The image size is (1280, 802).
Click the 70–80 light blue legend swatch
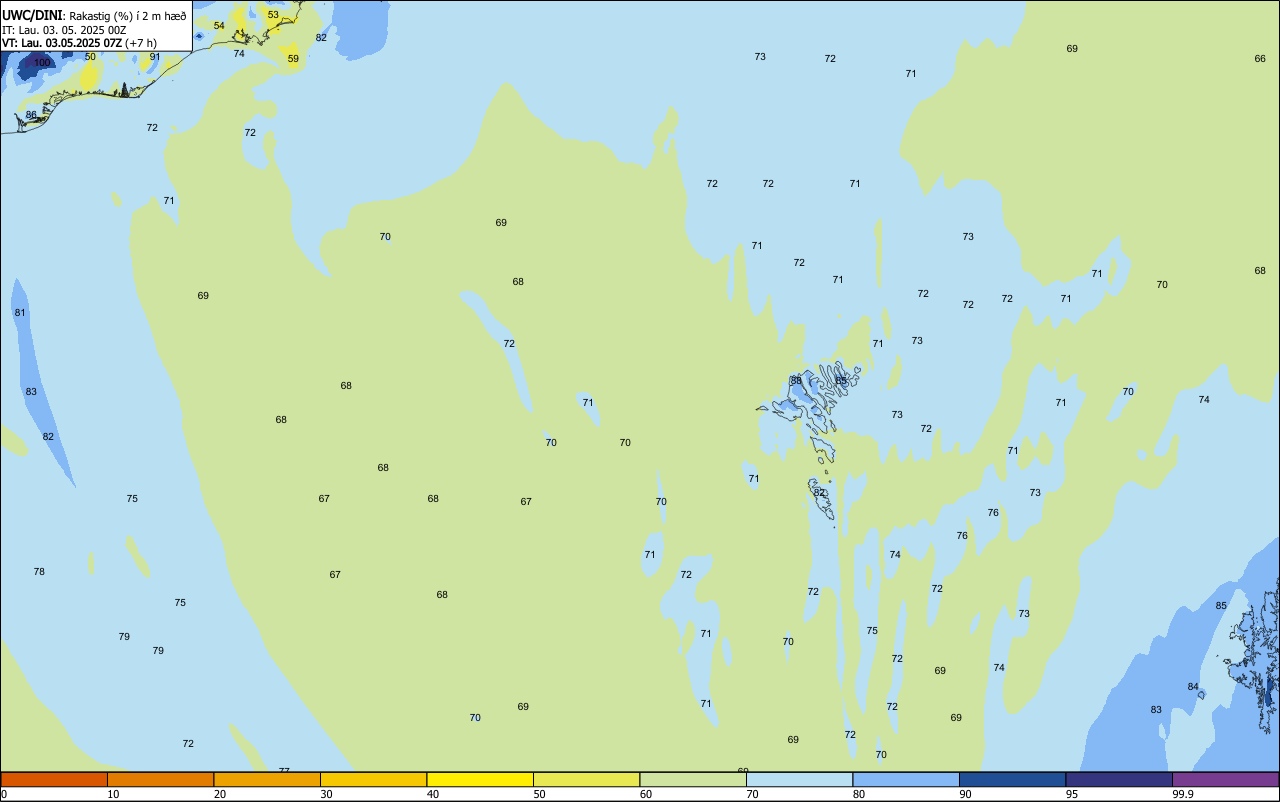tap(799, 779)
